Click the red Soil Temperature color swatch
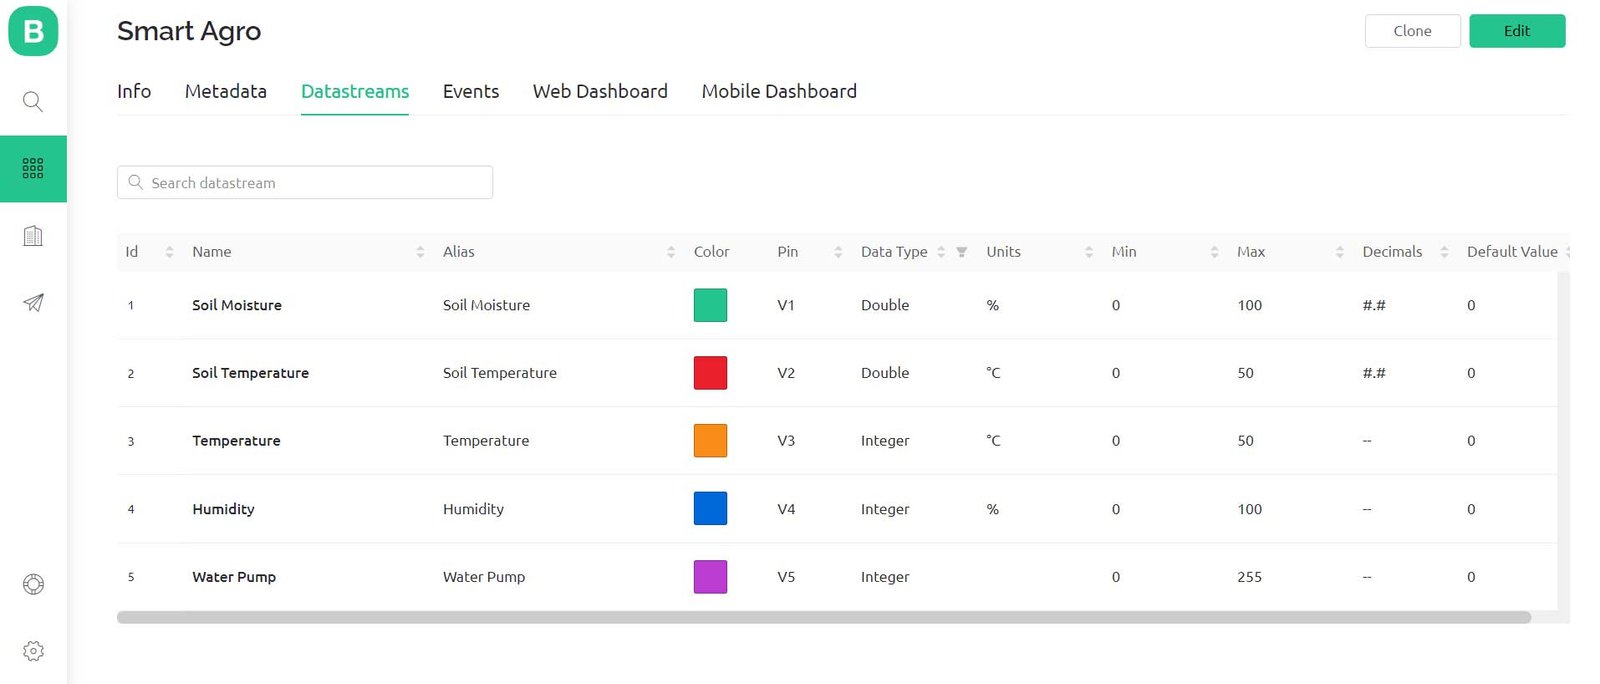The width and height of the screenshot is (1600, 684). (x=710, y=373)
